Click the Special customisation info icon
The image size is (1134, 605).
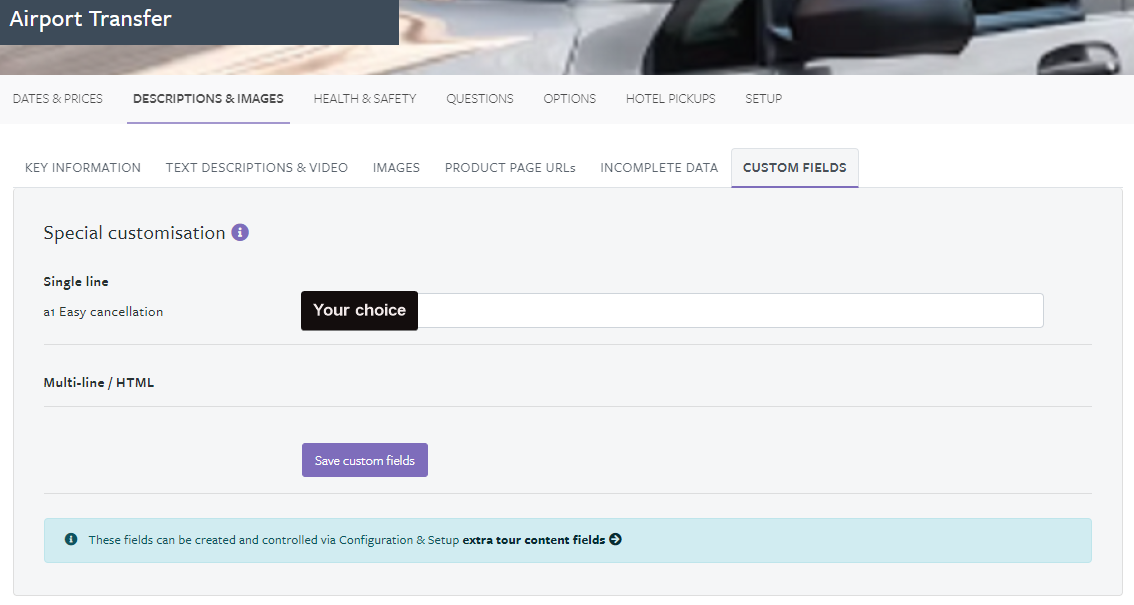click(x=239, y=231)
